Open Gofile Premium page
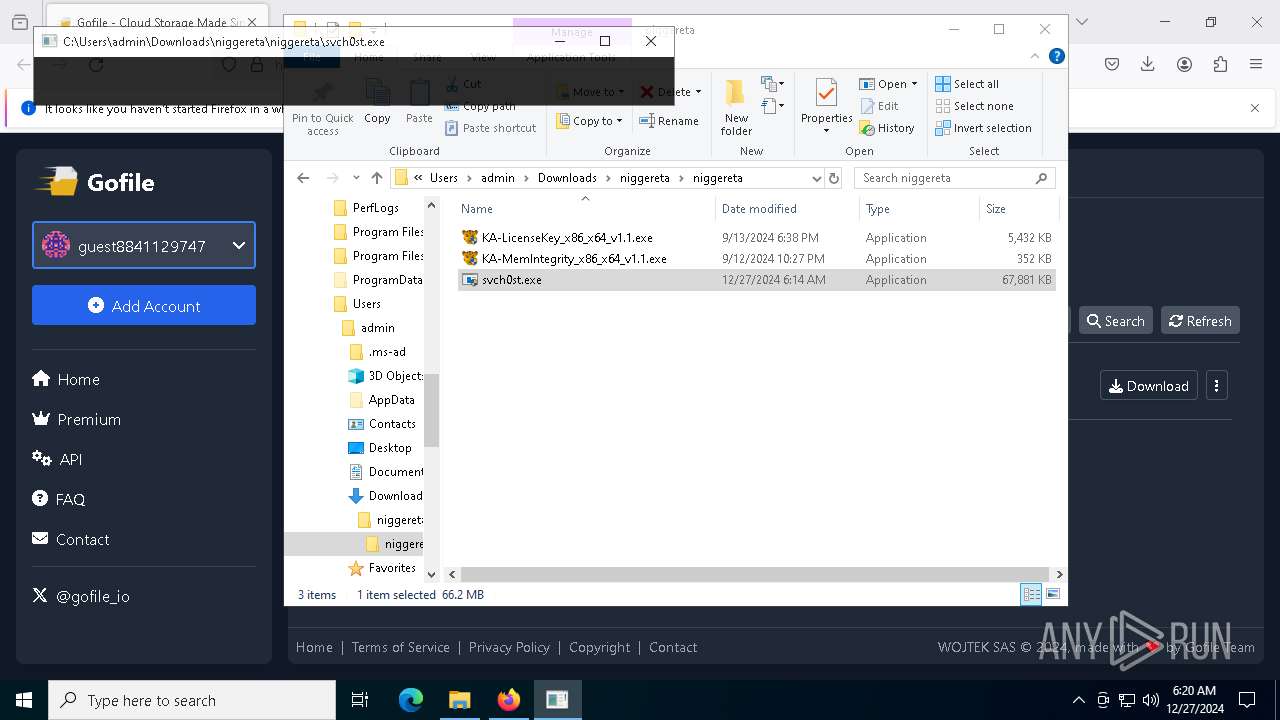Image resolution: width=1280 pixels, height=720 pixels. point(77,419)
